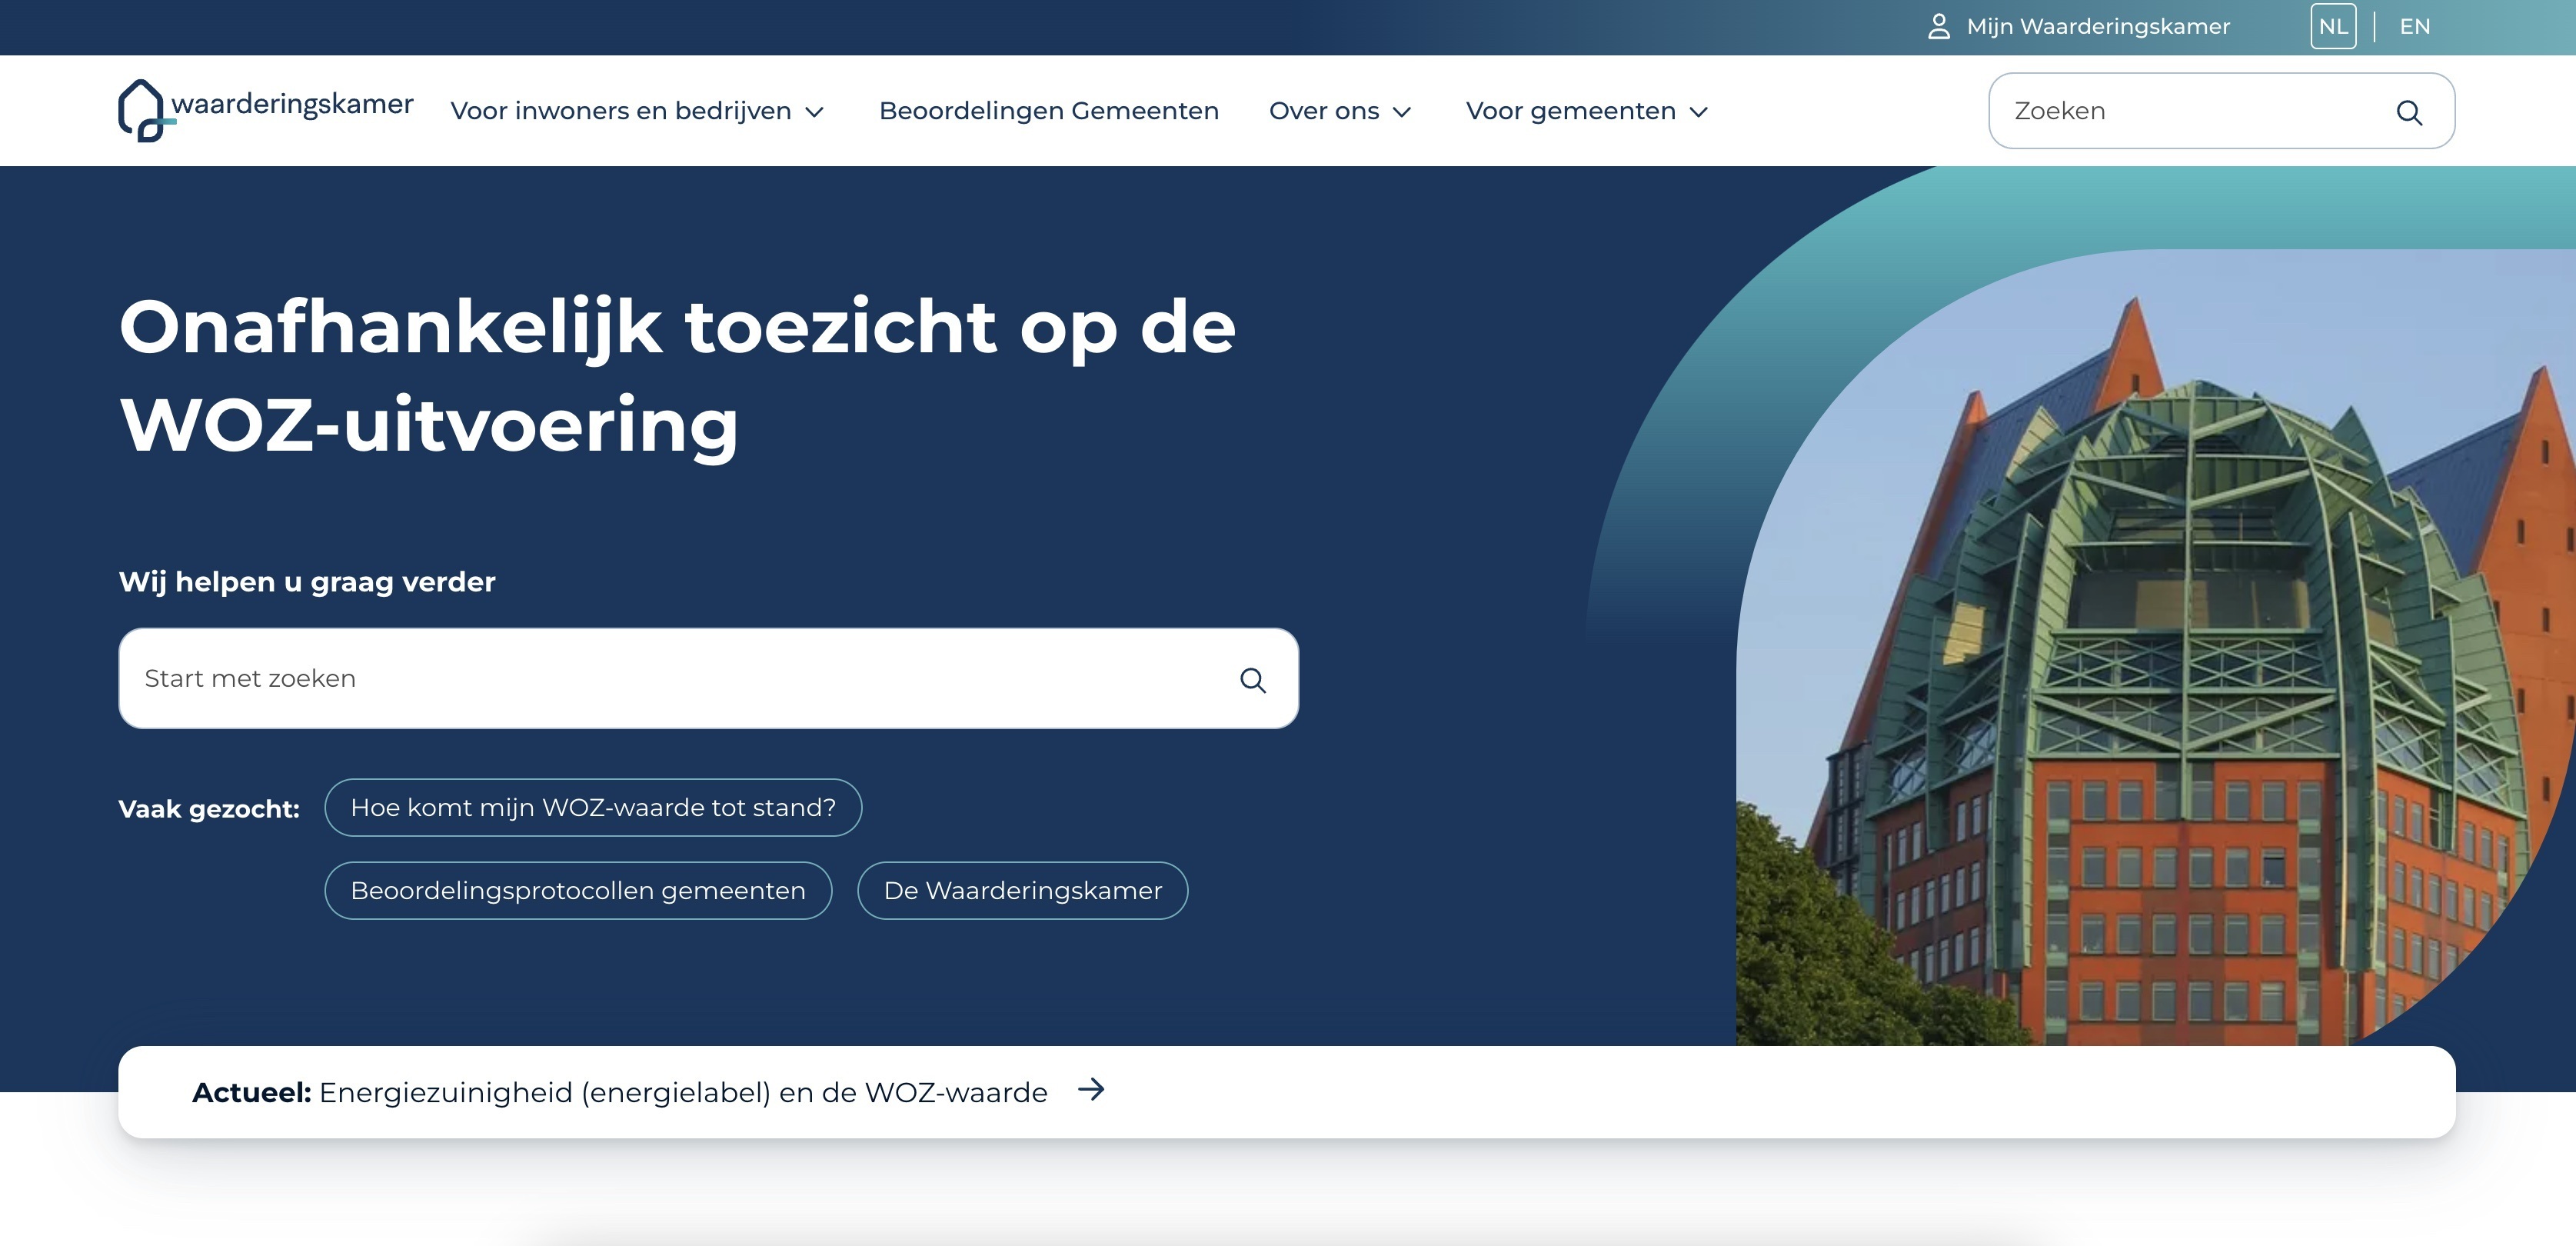Open the Mijn Waarderingskamer user icon
Screen dimensions: 2576x1246
1939,27
